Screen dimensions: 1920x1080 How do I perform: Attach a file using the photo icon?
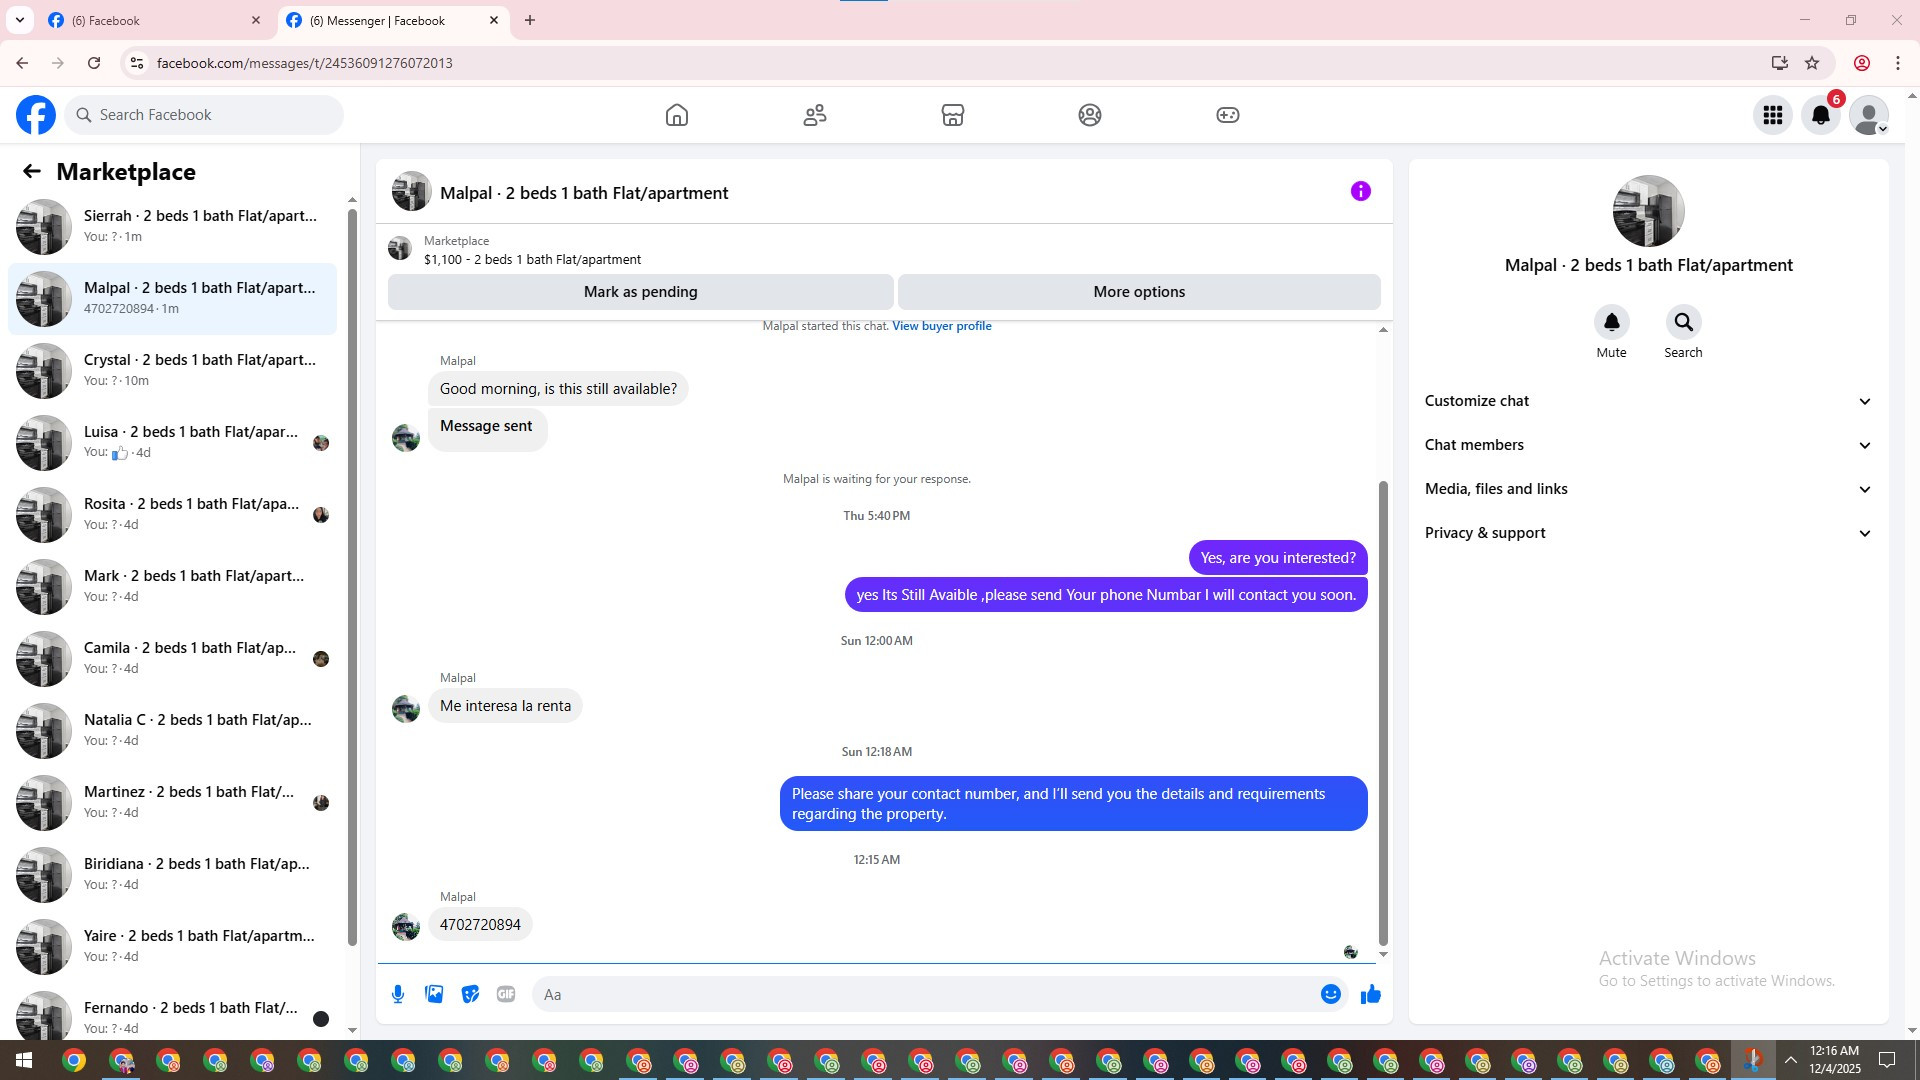pos(434,994)
